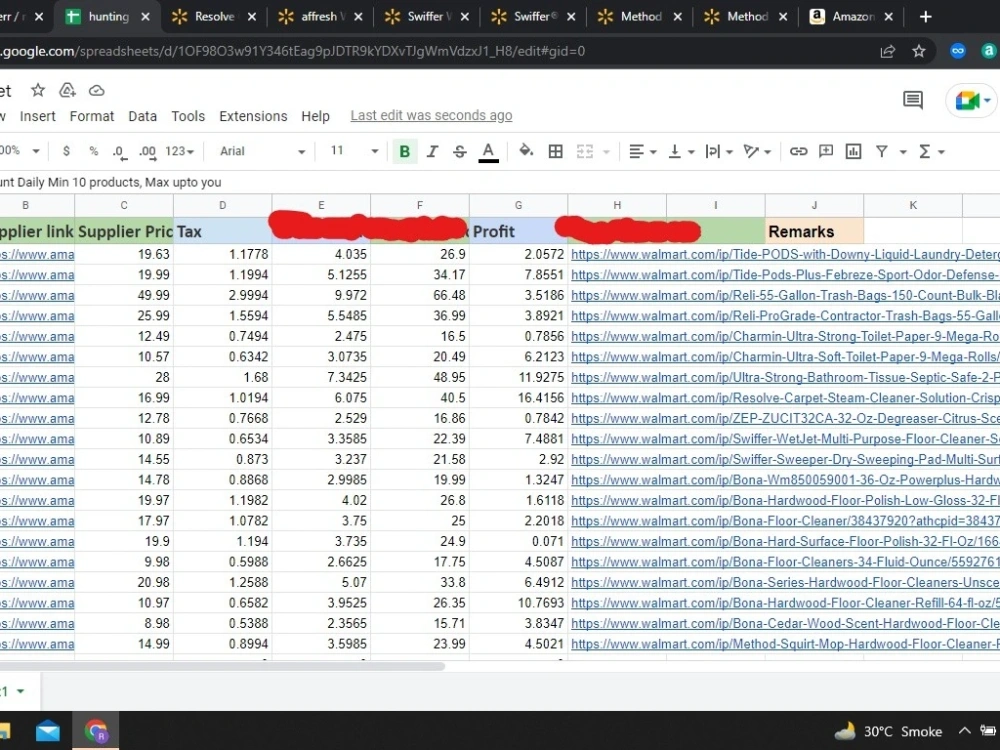The image size is (1000, 750).
Task: Click the Last edit was seconds ago link
Action: pos(431,115)
